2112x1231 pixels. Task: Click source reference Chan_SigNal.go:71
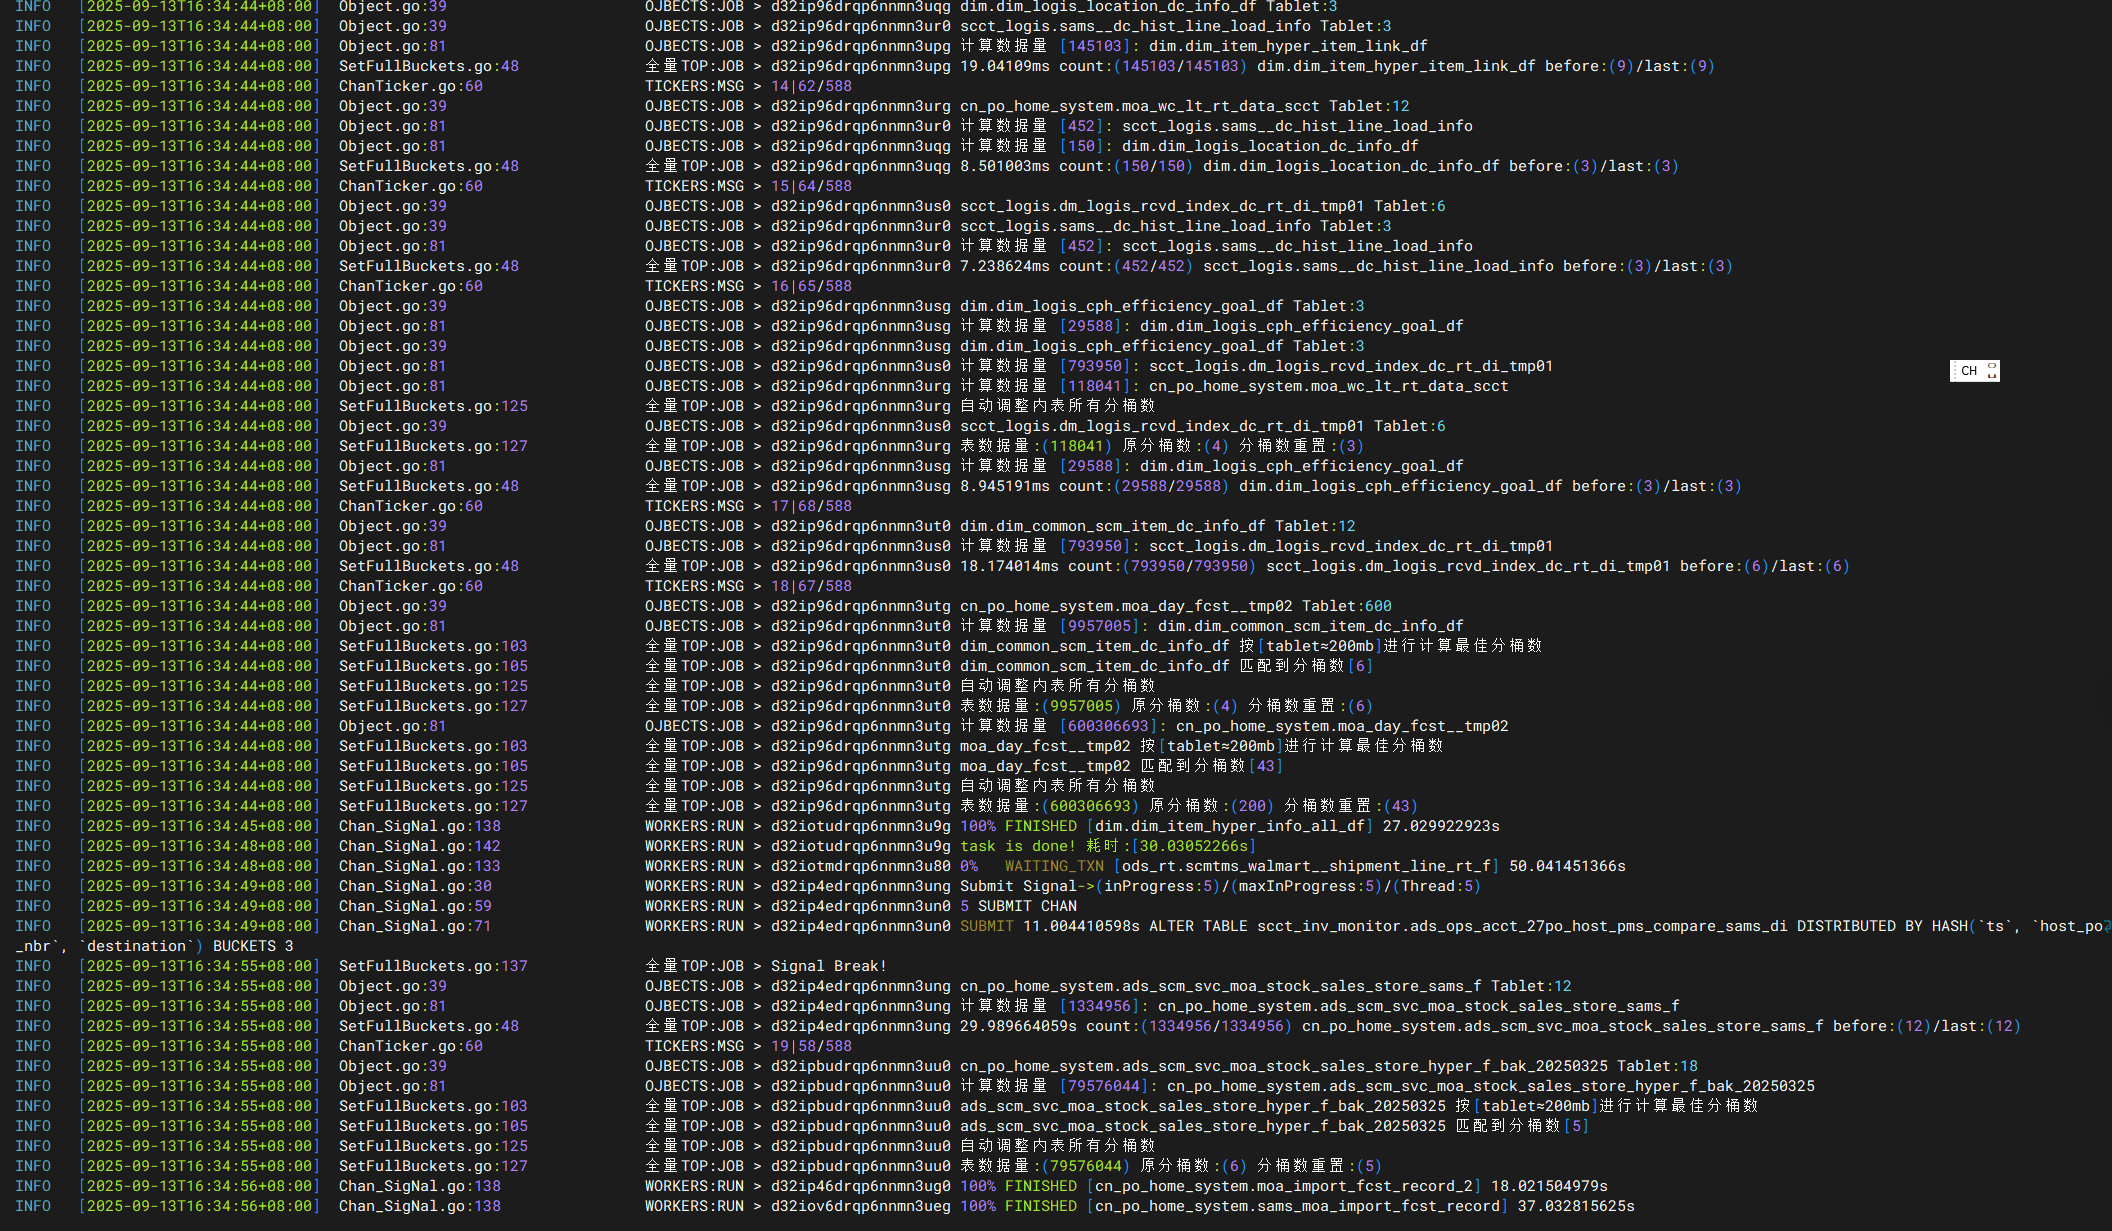coord(415,926)
